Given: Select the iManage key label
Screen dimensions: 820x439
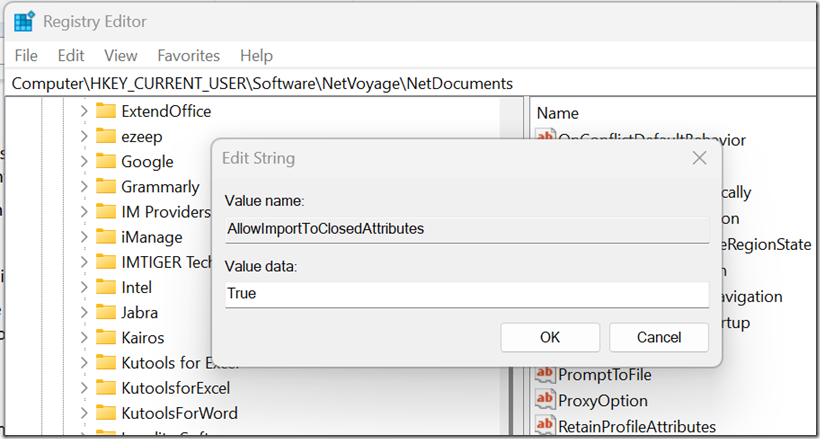Looking at the screenshot, I should [x=152, y=237].
